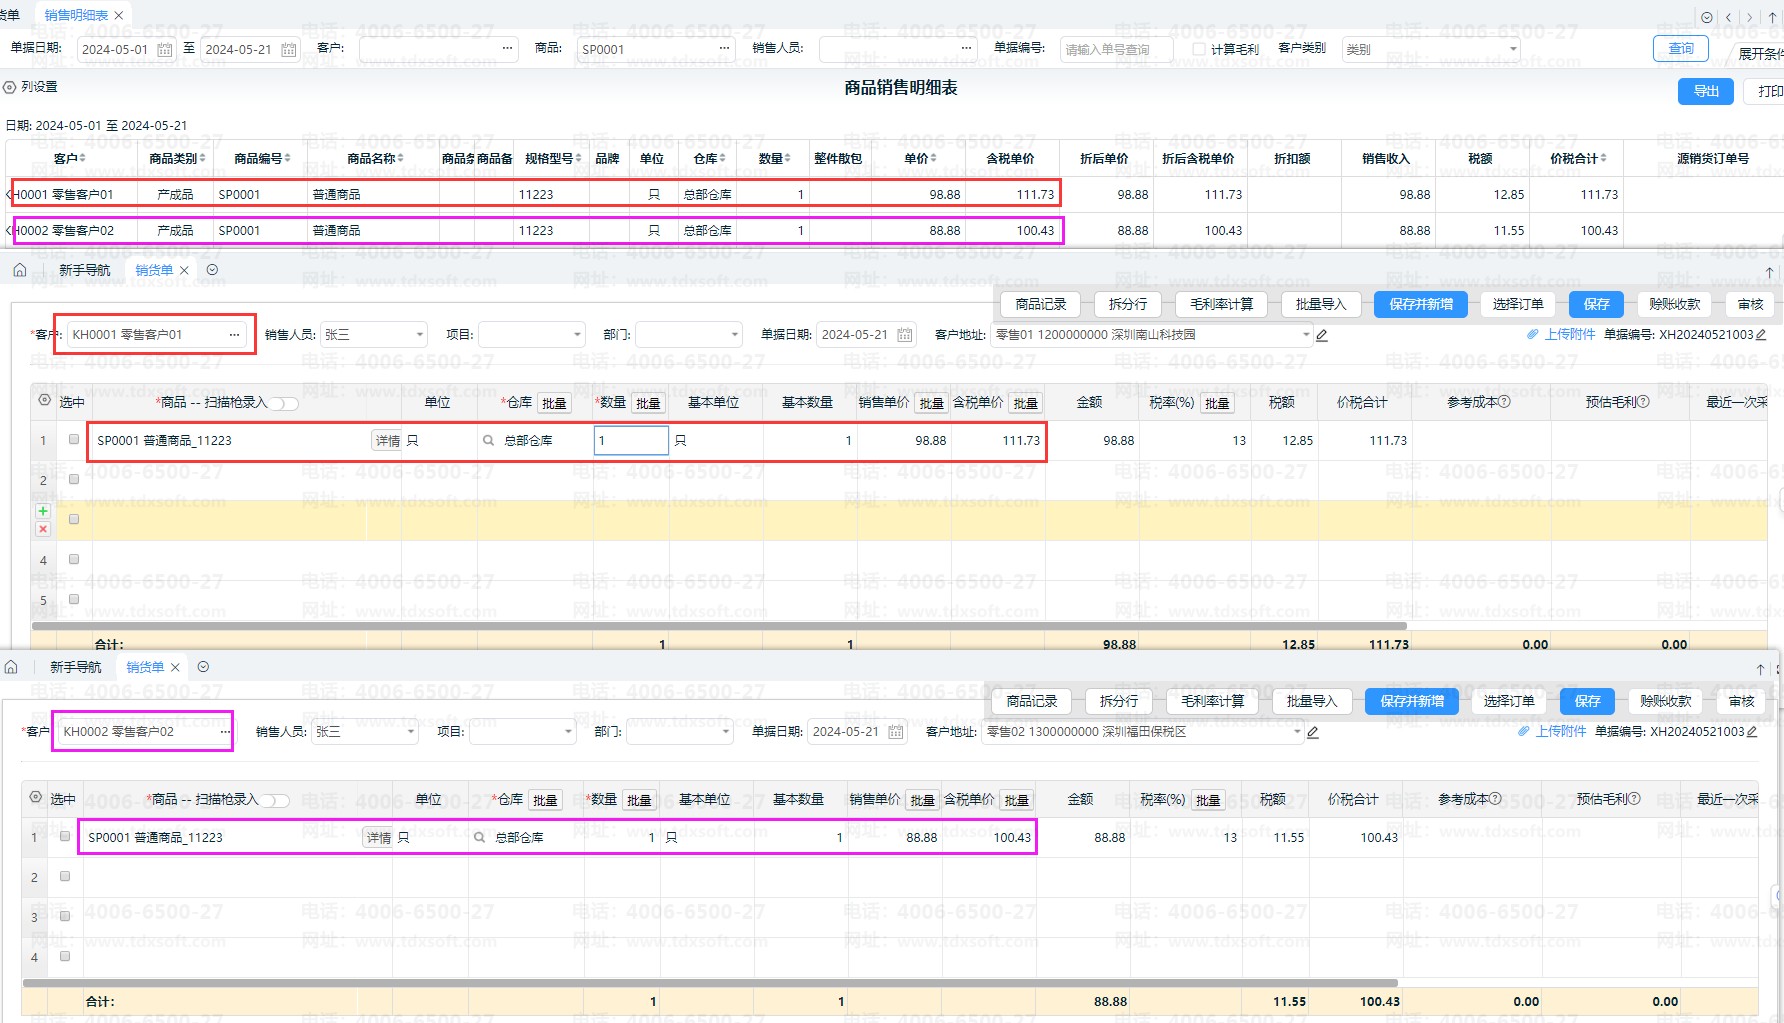Image resolution: width=1784 pixels, height=1023 pixels.
Task: Enable the 计算毛利 checkbox
Action: point(1199,49)
